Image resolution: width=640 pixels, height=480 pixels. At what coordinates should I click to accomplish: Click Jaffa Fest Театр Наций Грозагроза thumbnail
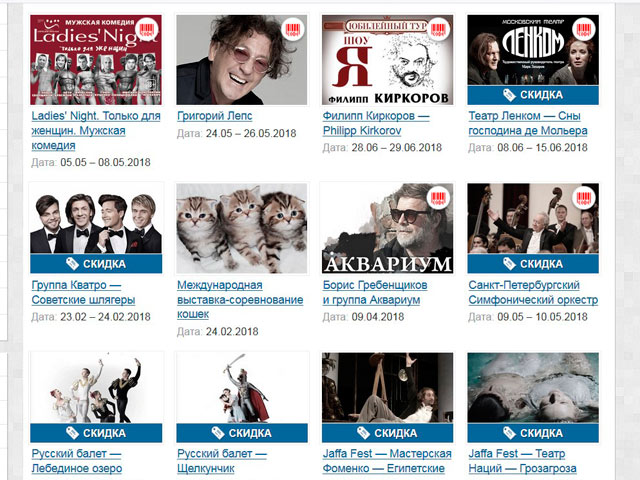point(533,387)
